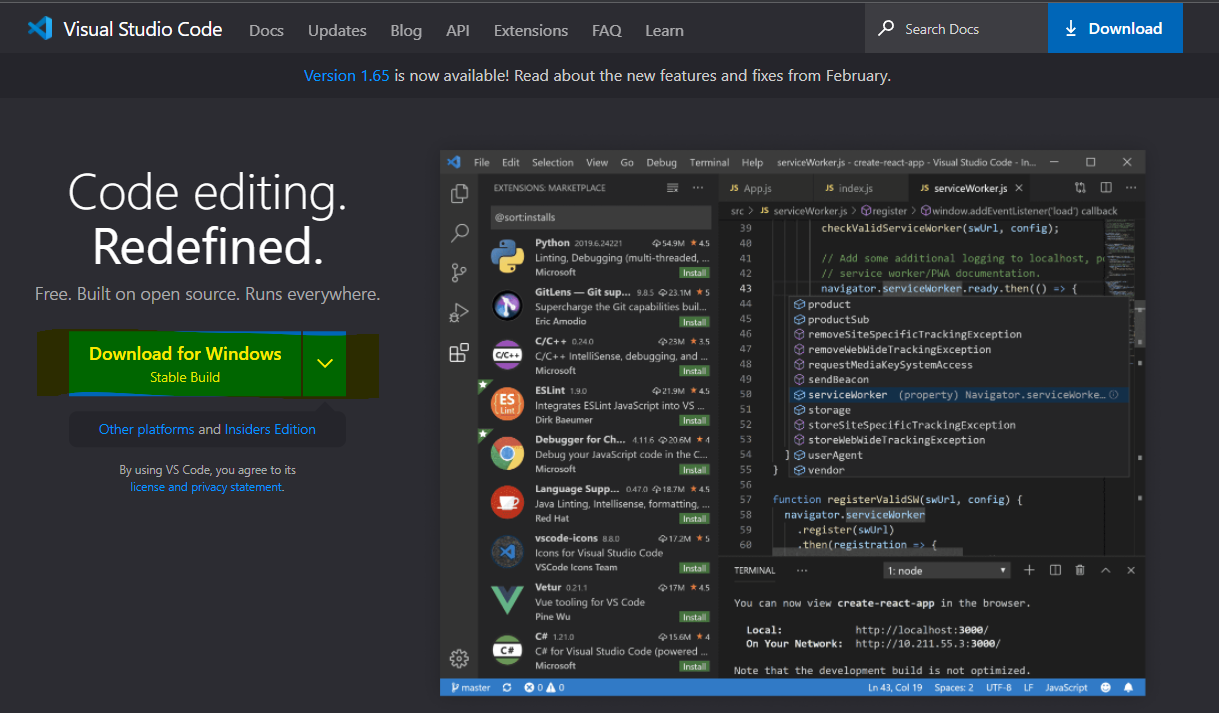Click the @sort:installs search box
Image resolution: width=1219 pixels, height=713 pixels.
601,217
